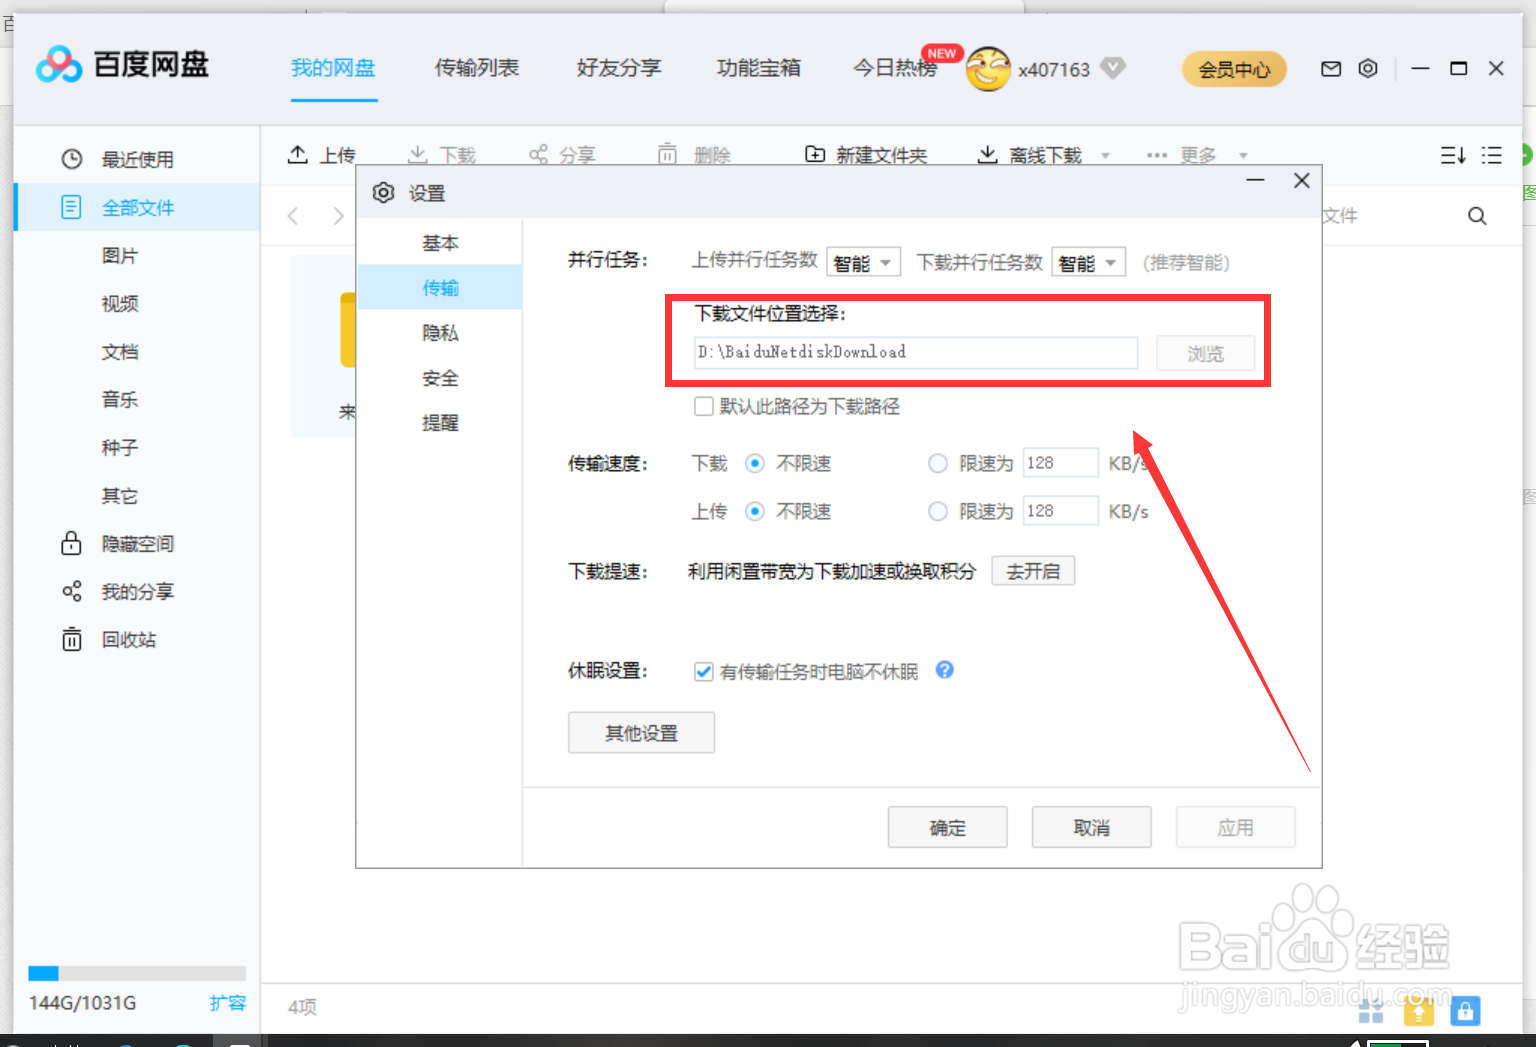The height and width of the screenshot is (1047, 1536).
Task: Close the settings dialog
Action: coord(1302,180)
